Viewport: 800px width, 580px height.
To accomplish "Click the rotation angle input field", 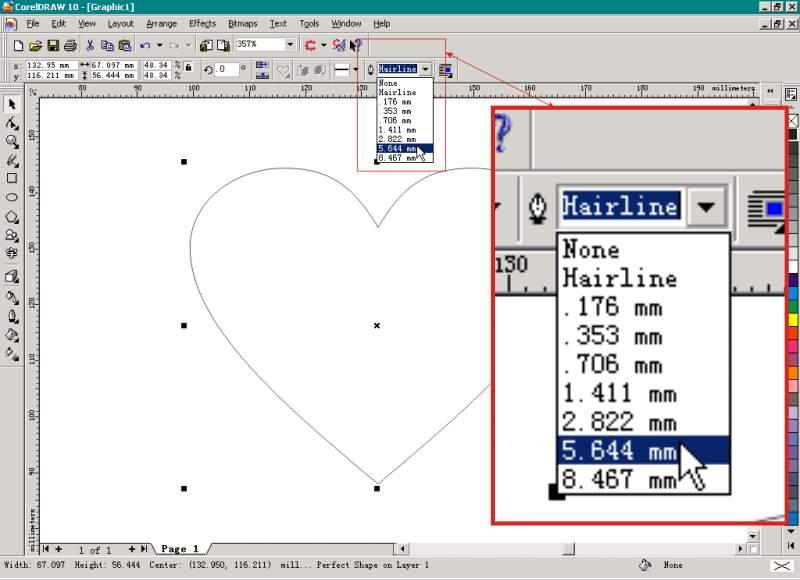I will click(226, 69).
